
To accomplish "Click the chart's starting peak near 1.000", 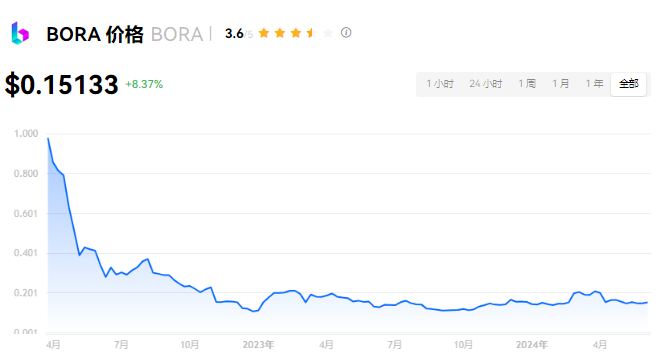I will (x=48, y=138).
